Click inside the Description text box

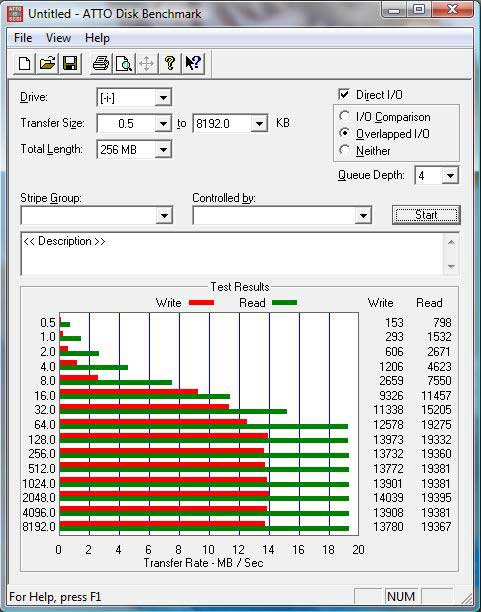(x=232, y=254)
